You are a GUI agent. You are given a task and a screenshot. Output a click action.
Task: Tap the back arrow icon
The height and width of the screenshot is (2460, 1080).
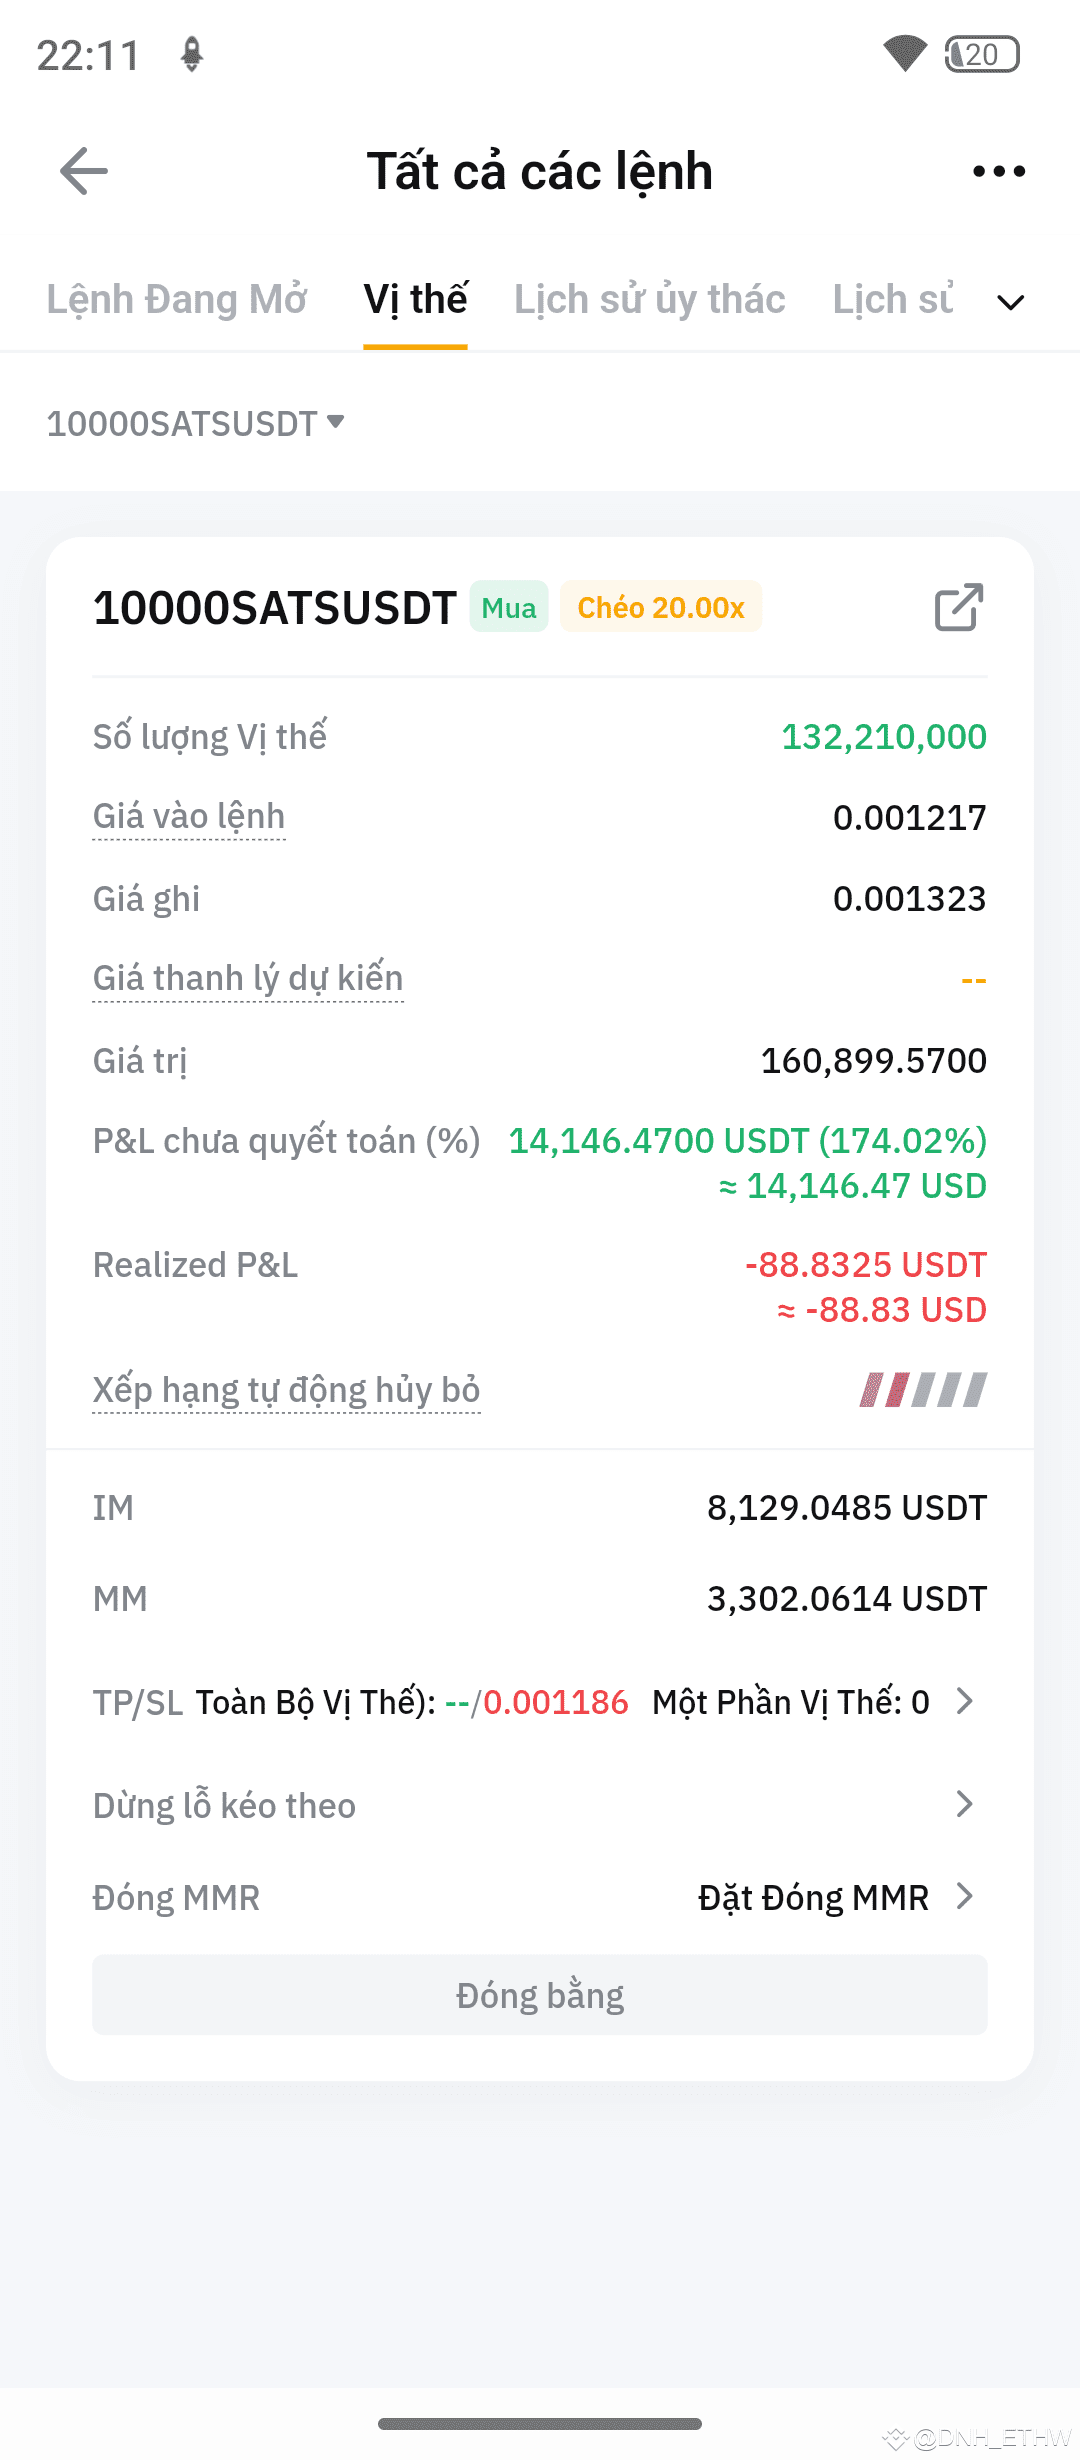click(84, 171)
